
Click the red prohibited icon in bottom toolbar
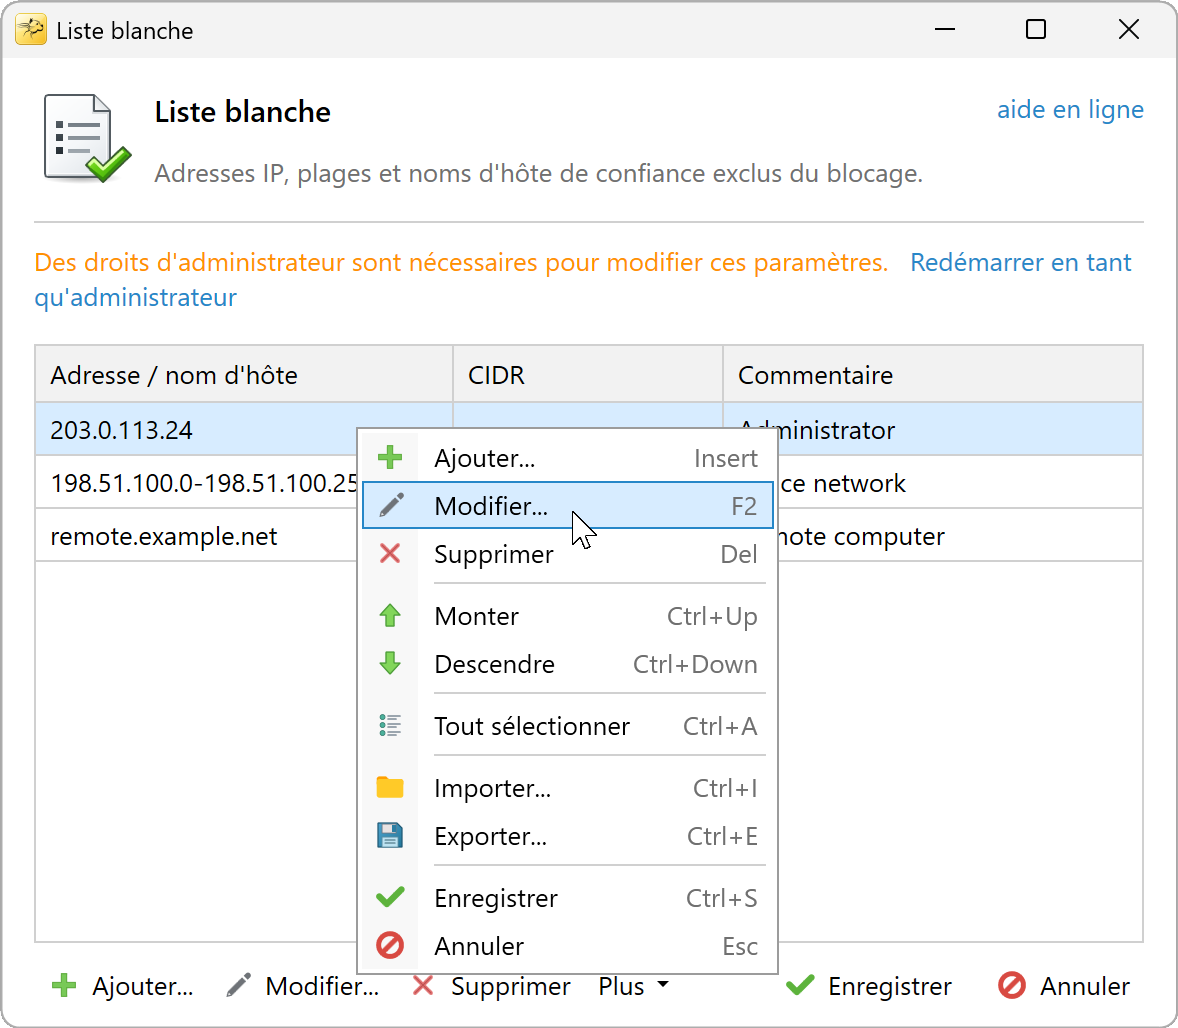[1011, 985]
